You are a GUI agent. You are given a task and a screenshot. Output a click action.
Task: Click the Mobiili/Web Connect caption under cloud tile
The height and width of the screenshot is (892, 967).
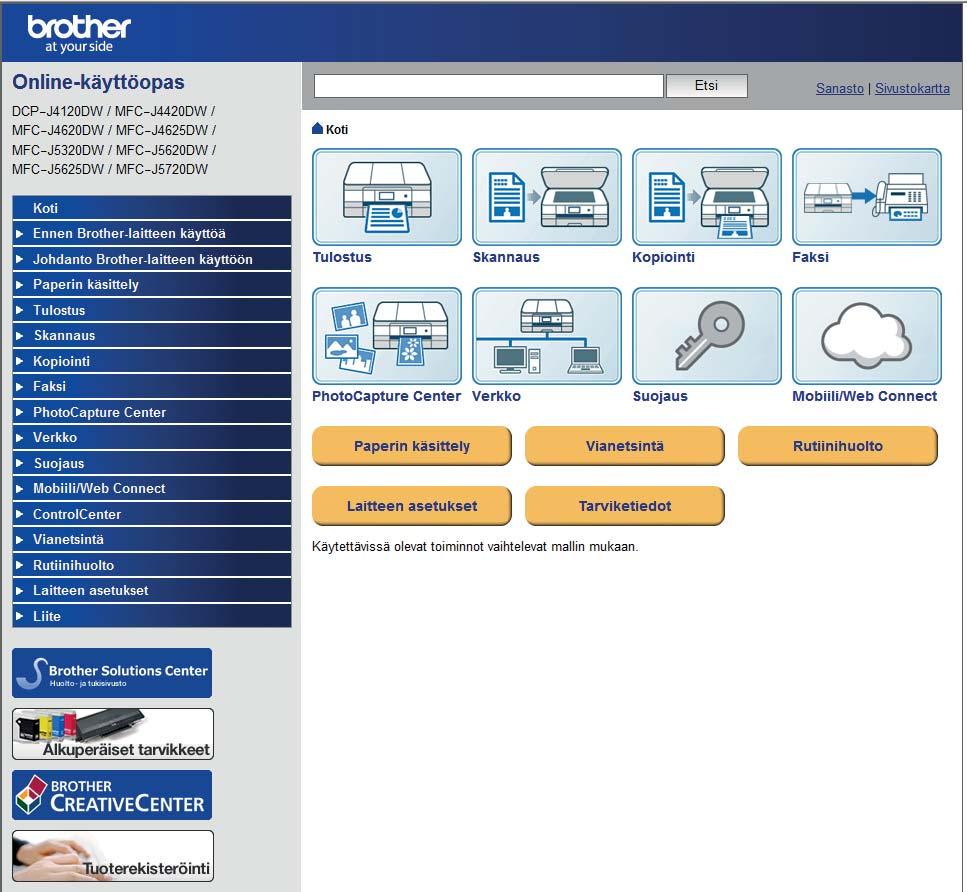[x=865, y=396]
